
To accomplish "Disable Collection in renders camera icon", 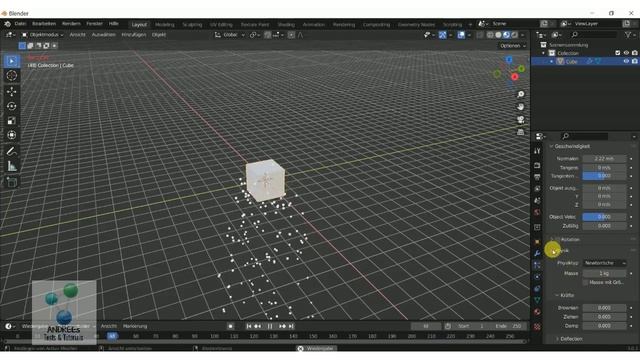I will (x=635, y=53).
